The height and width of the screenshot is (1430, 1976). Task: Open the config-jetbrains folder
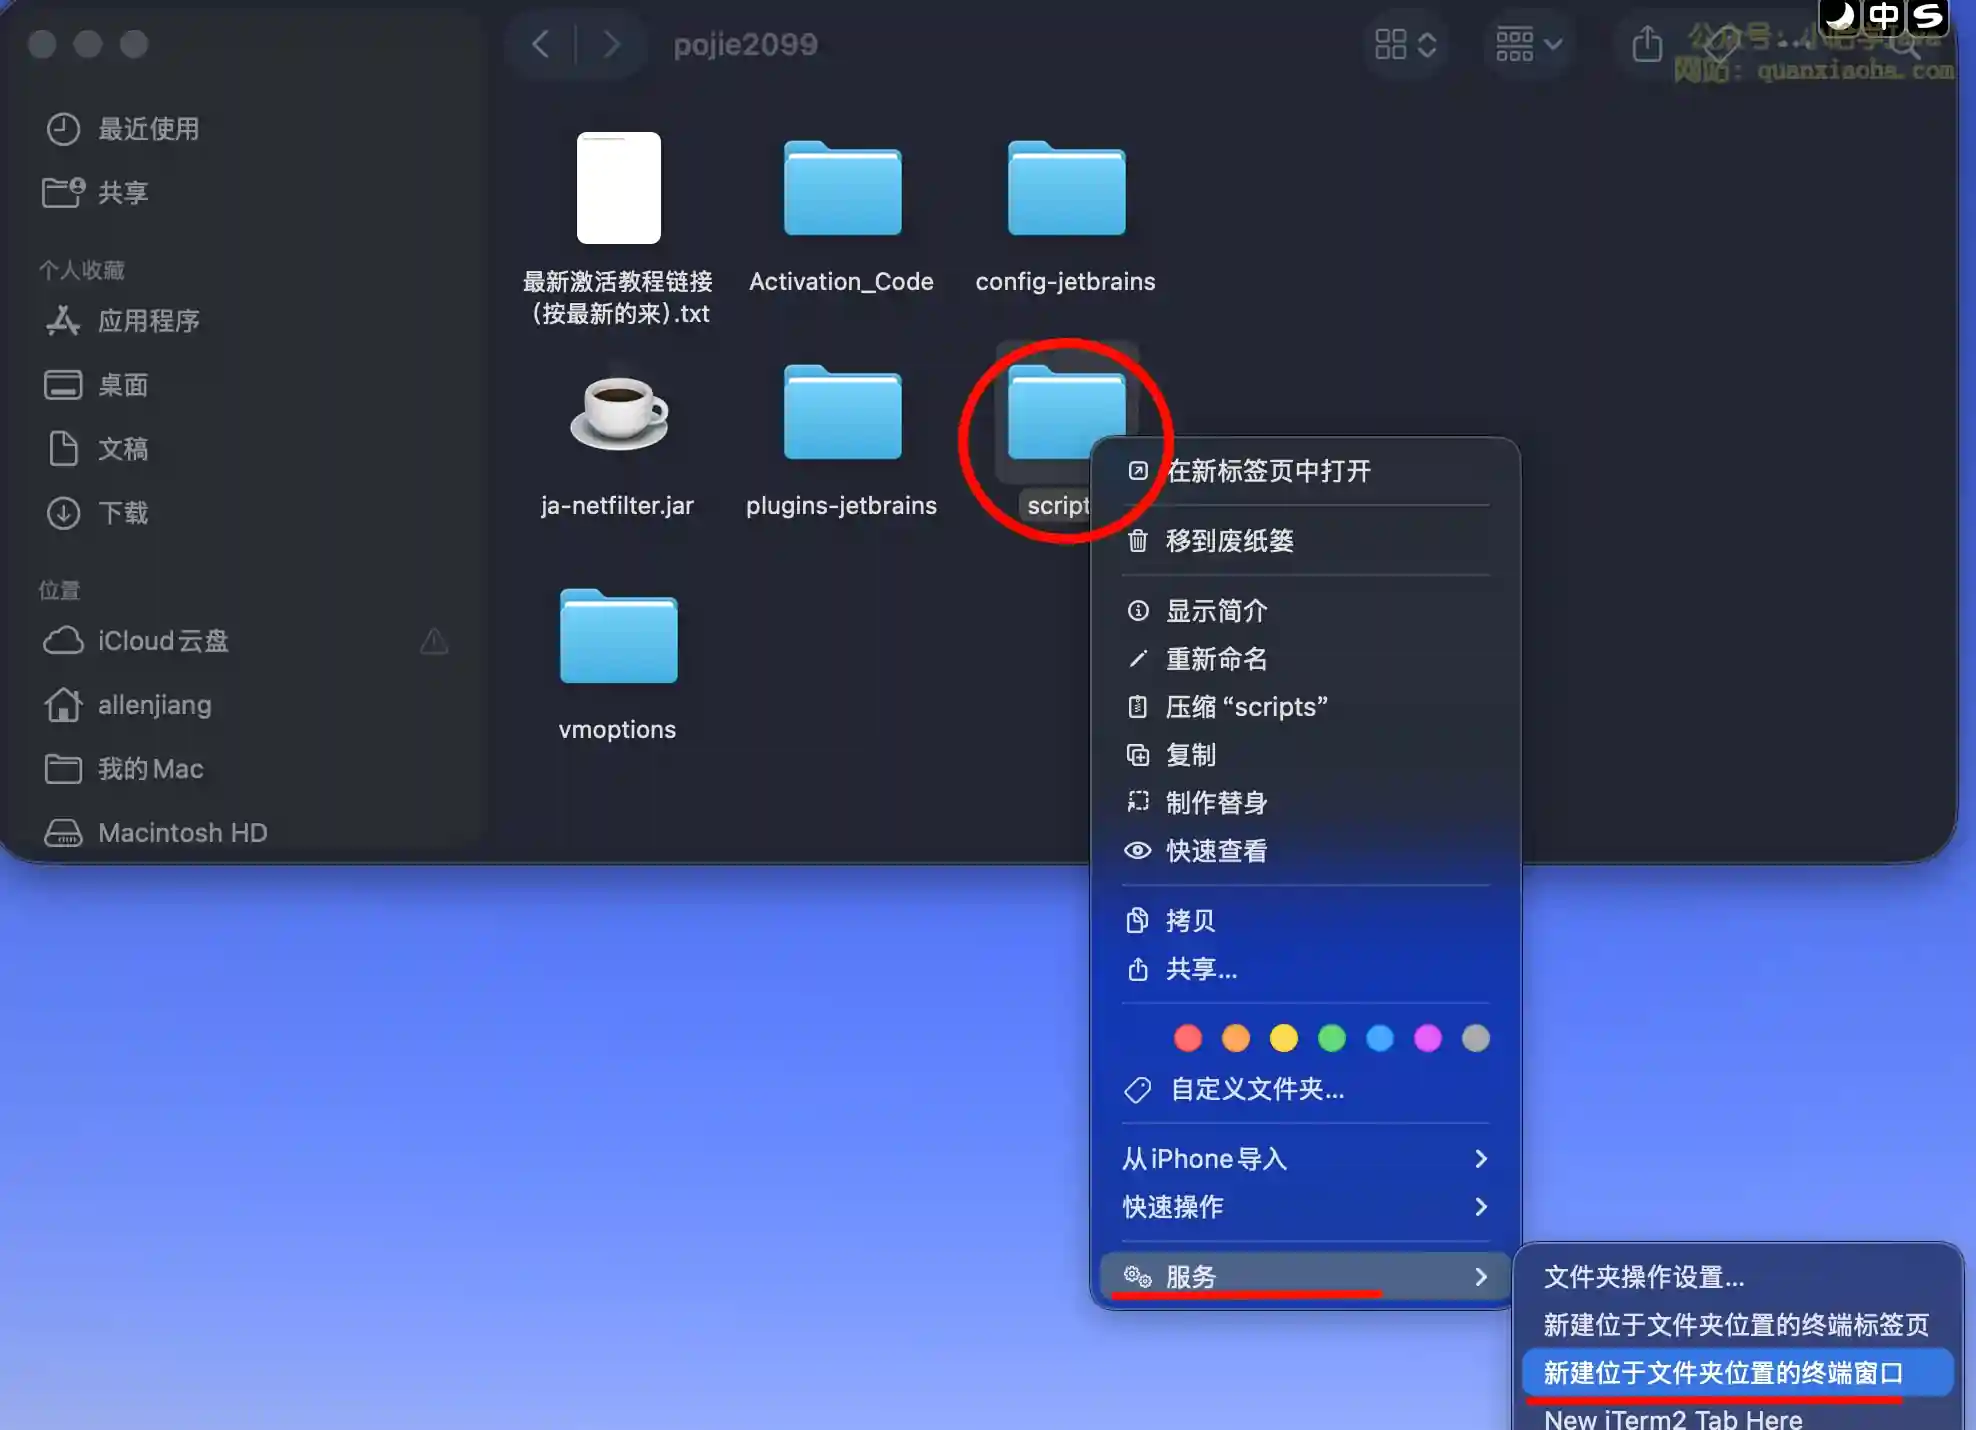tap(1066, 190)
